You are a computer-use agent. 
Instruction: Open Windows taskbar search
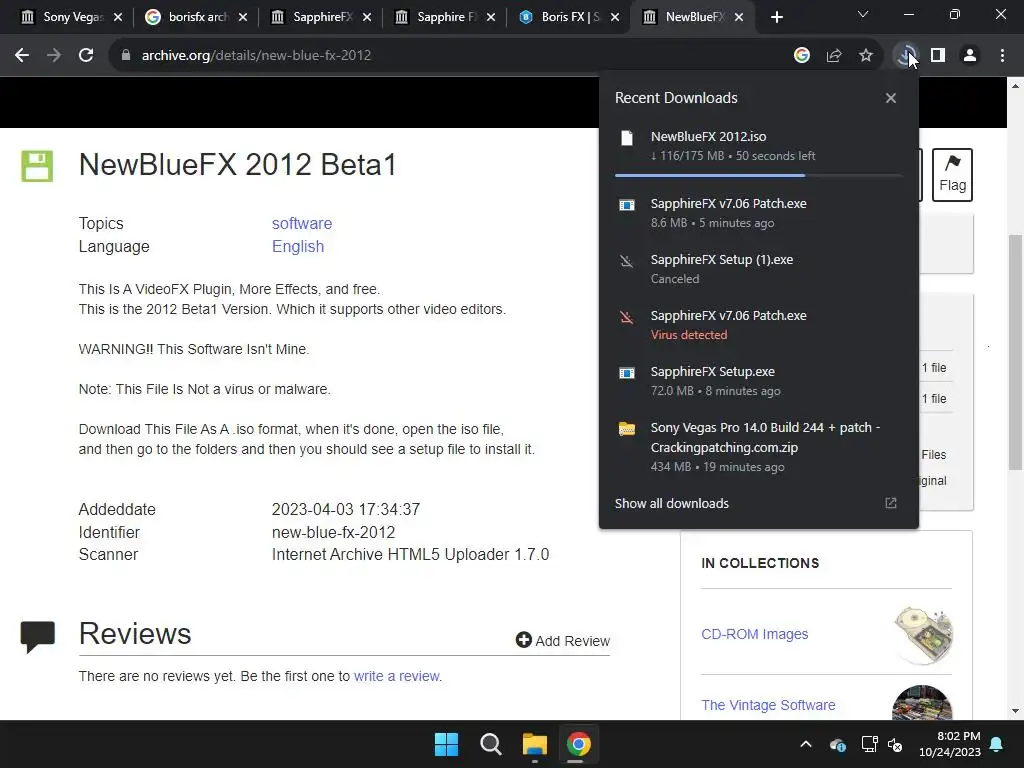tap(490, 744)
